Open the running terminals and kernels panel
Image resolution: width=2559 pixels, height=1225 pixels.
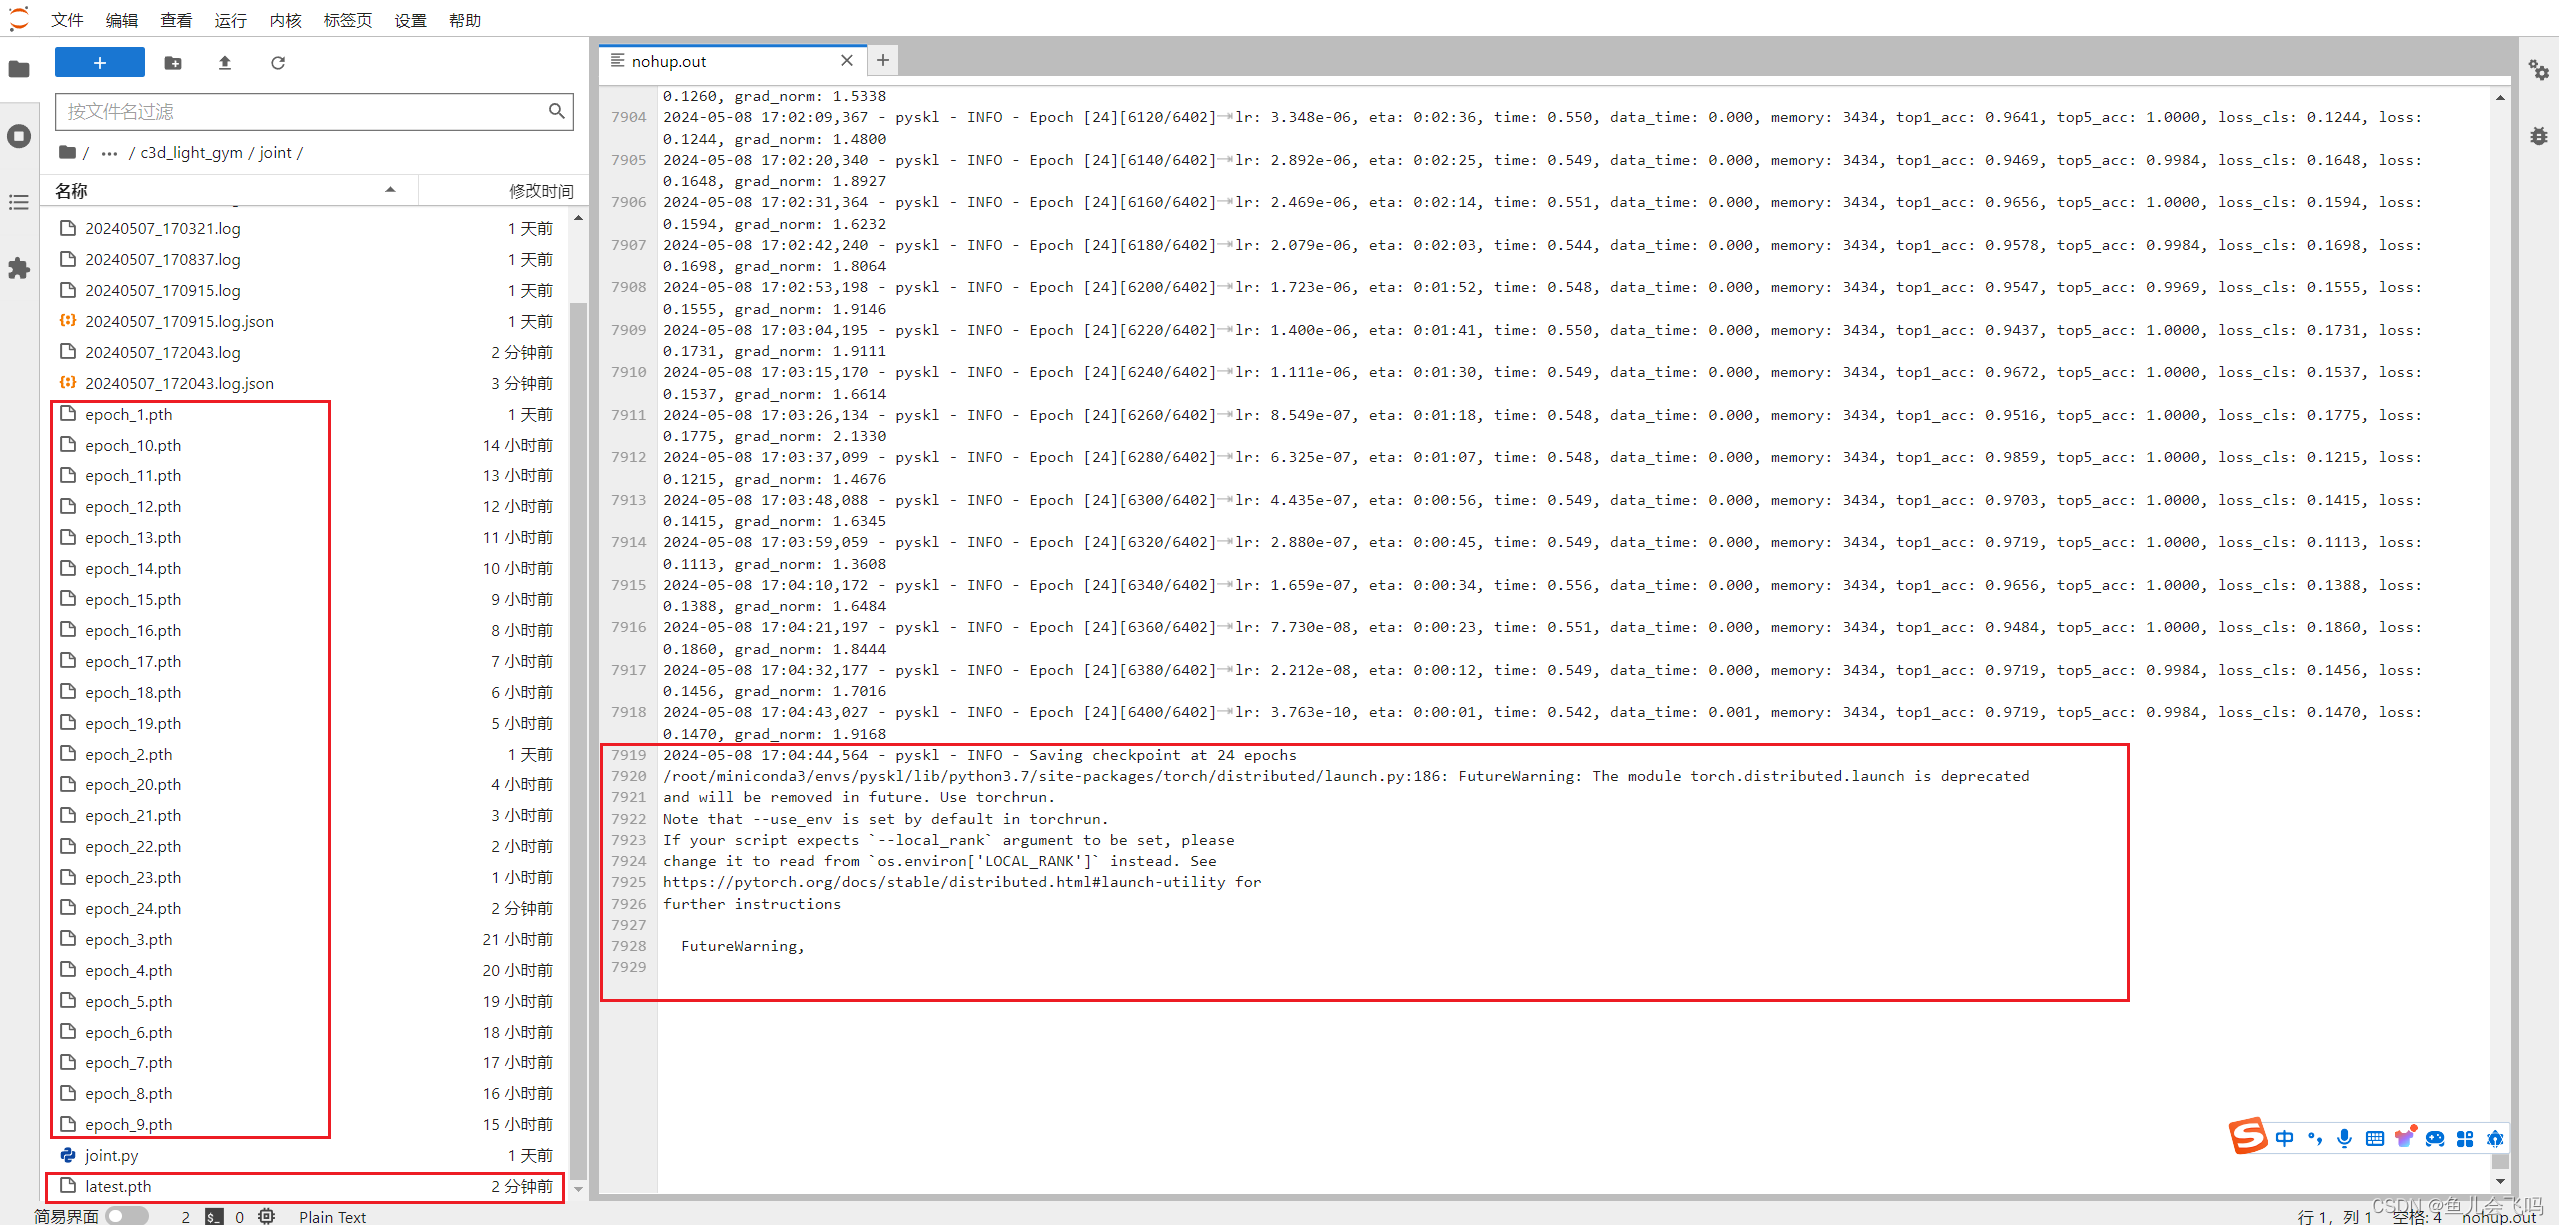pos(18,136)
